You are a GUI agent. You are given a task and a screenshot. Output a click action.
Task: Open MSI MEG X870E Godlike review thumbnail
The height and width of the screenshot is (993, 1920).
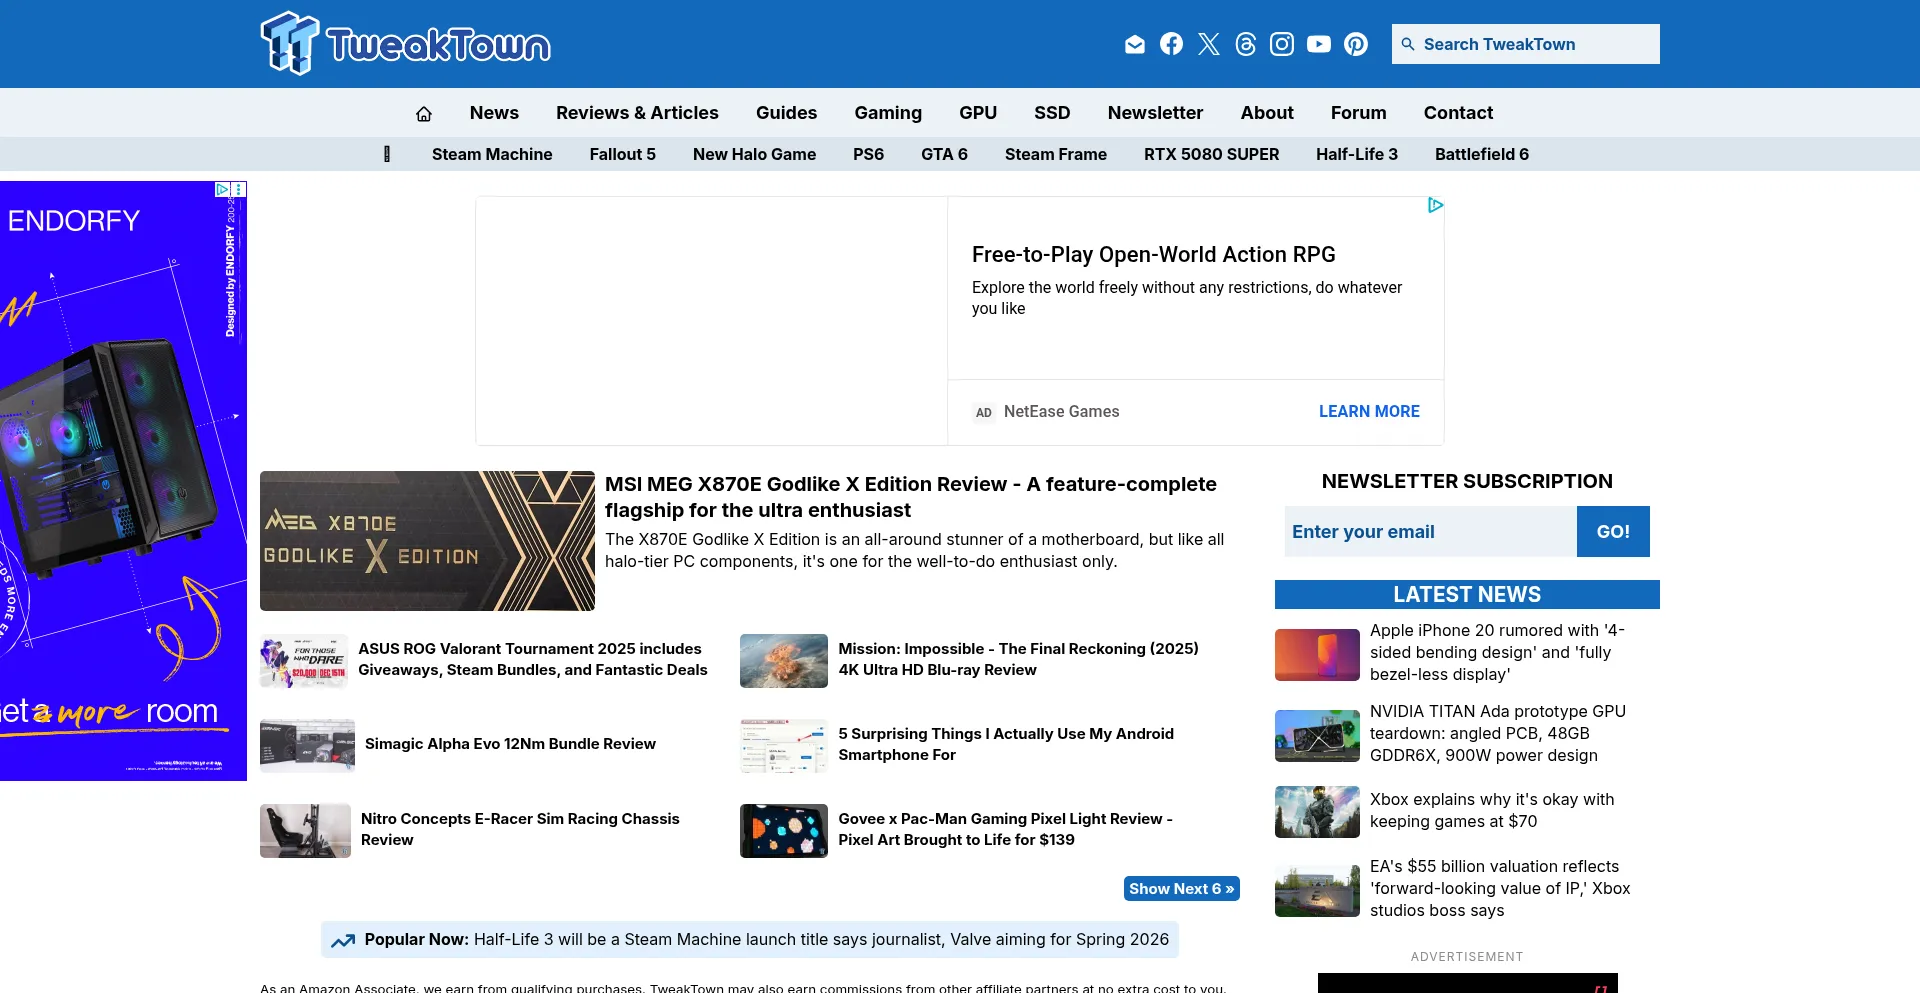427,541
